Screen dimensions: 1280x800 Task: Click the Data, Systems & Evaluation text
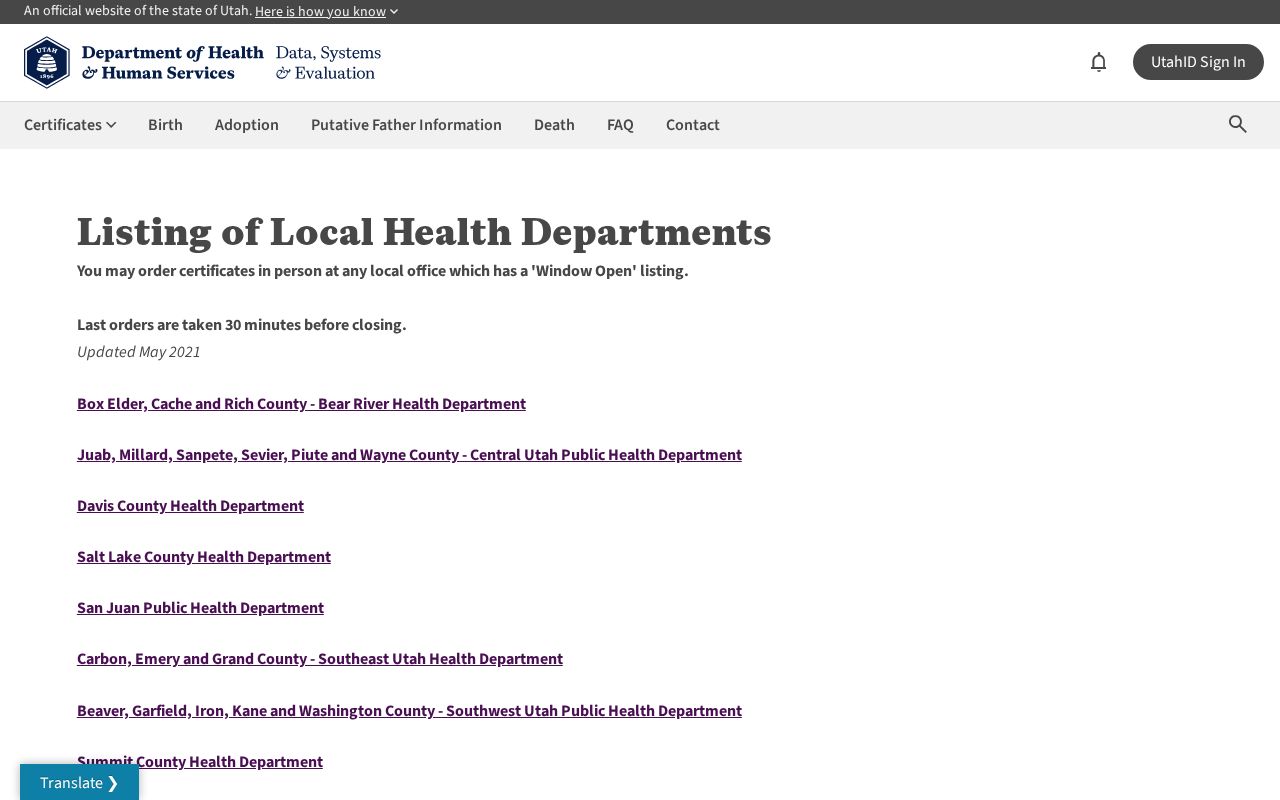[x=328, y=62]
